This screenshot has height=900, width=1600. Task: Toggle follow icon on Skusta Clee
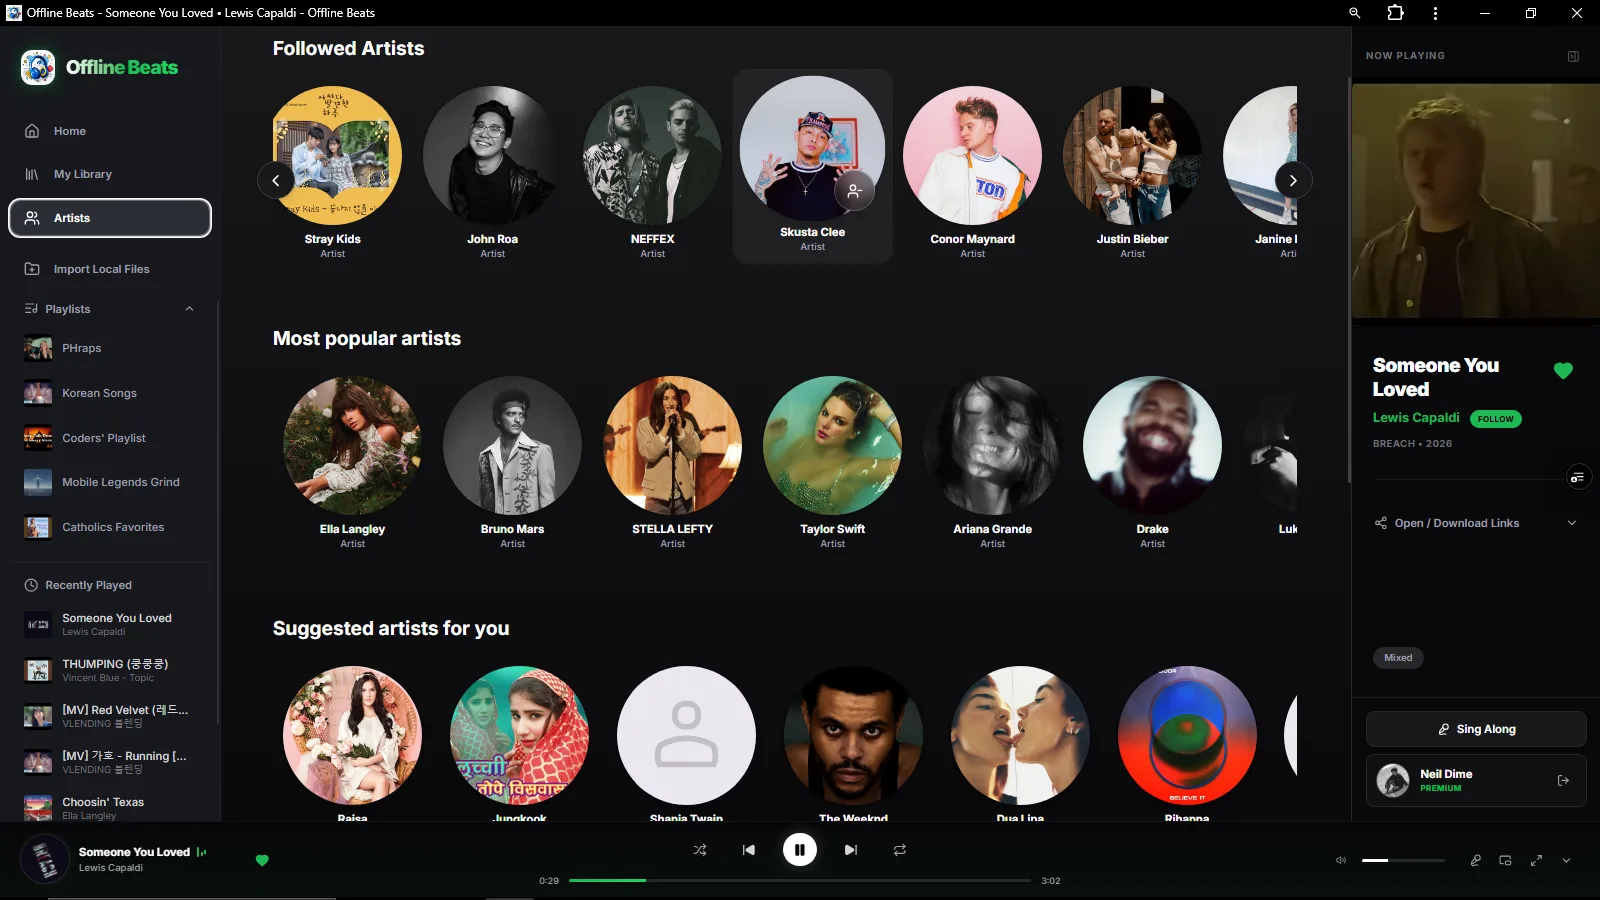coord(854,190)
